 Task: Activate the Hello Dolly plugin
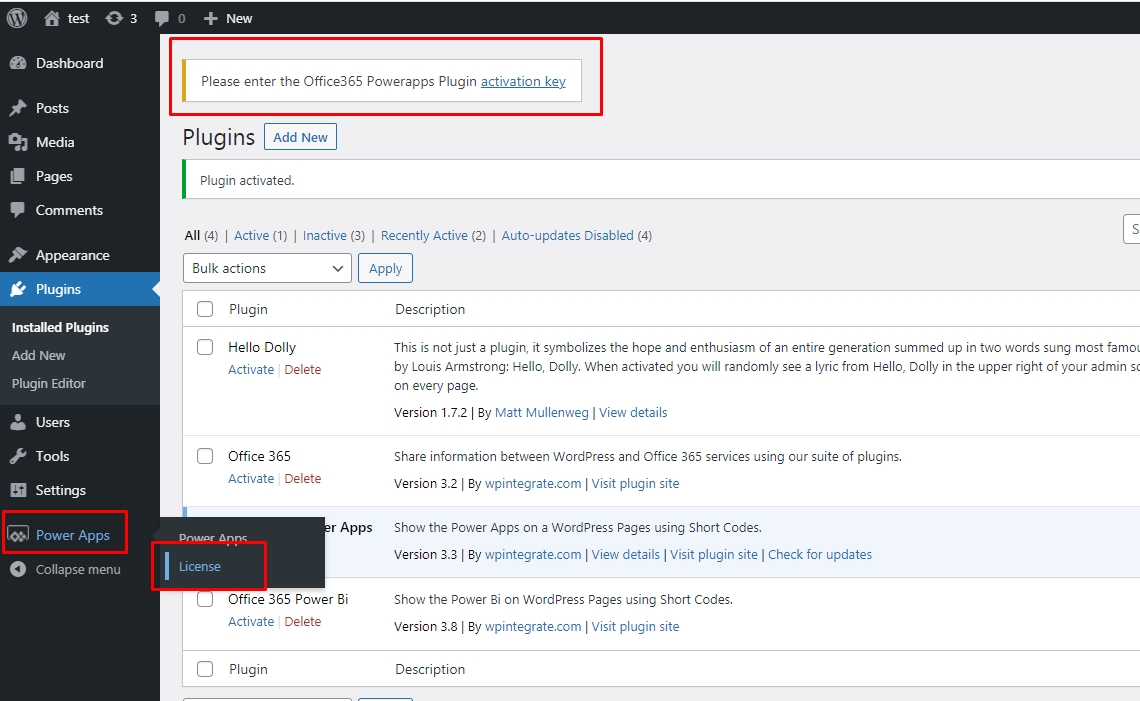pyautogui.click(x=251, y=369)
